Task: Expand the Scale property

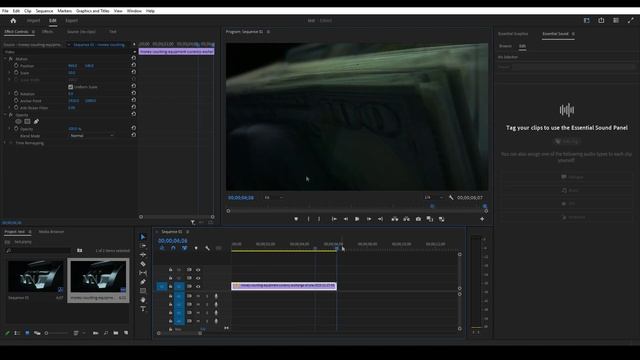Action: tap(10, 73)
